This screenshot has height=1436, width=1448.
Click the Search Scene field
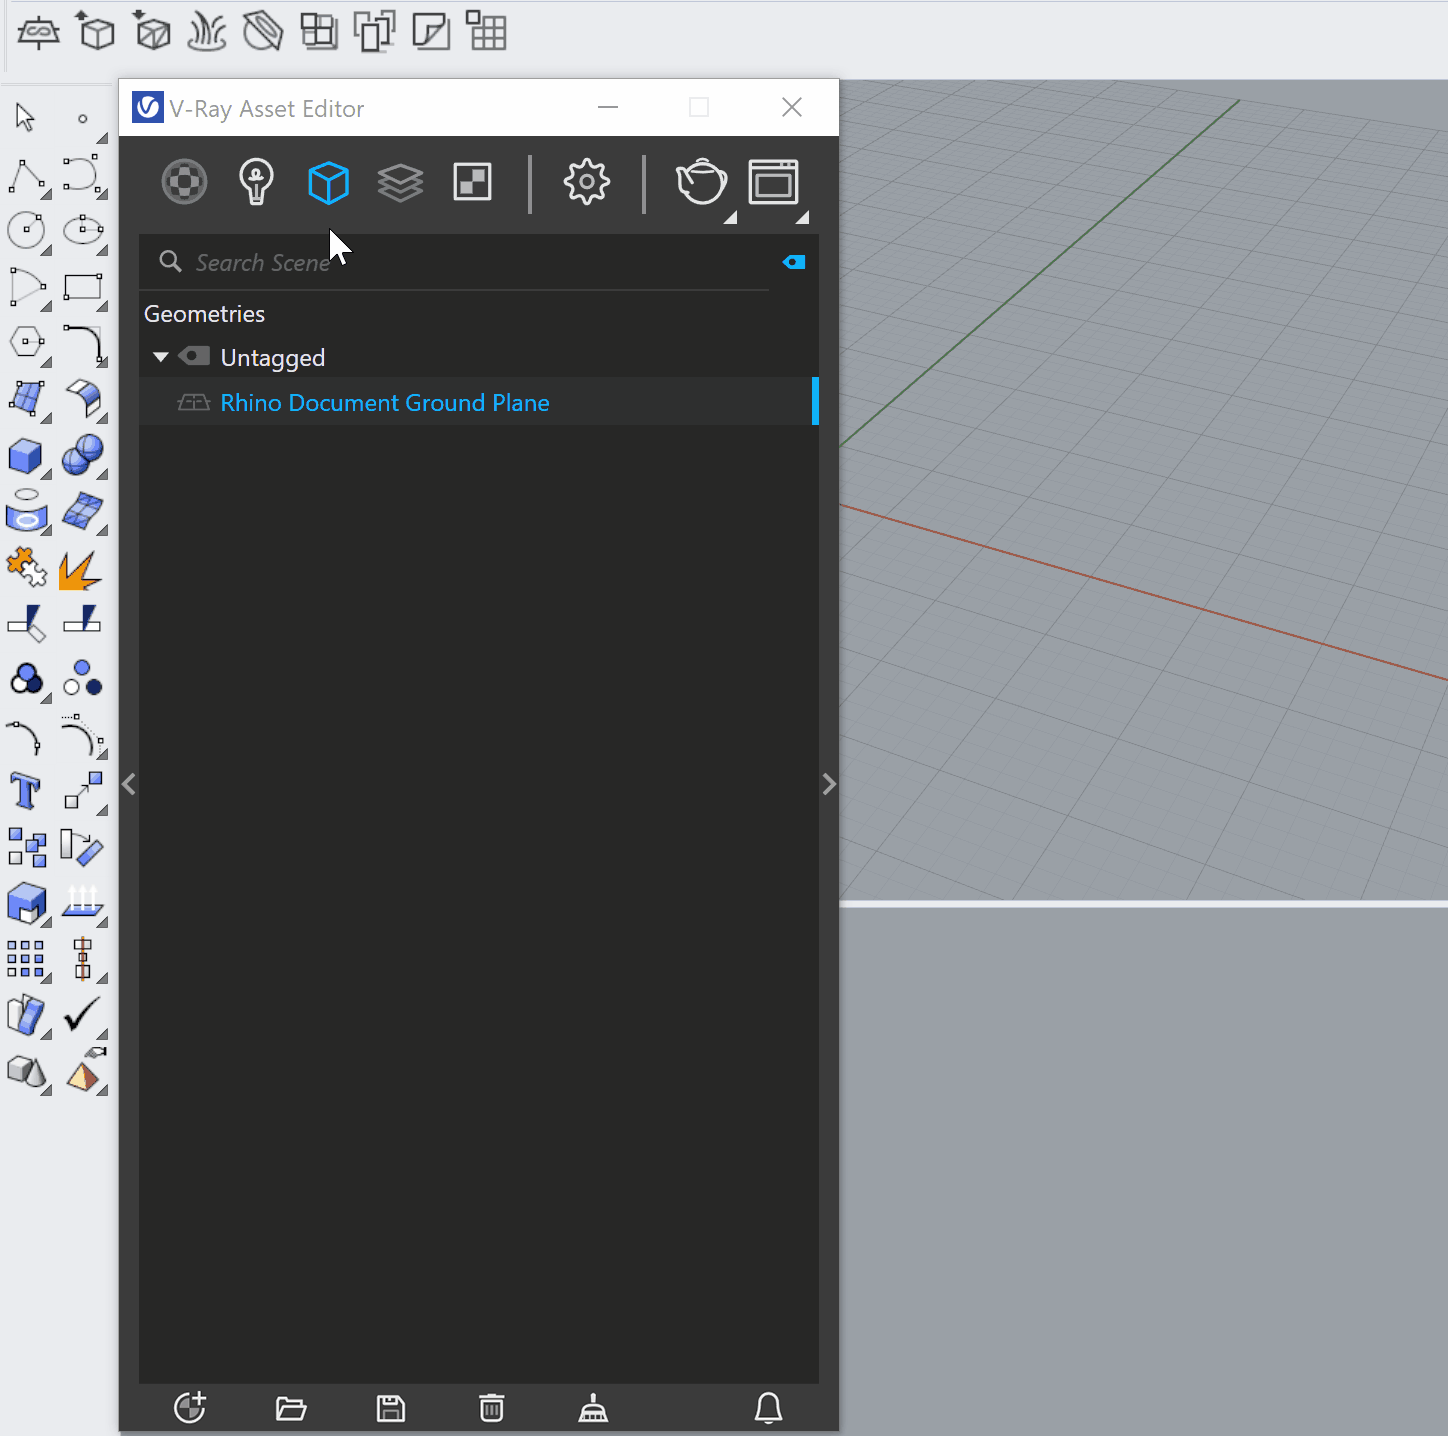click(x=455, y=262)
